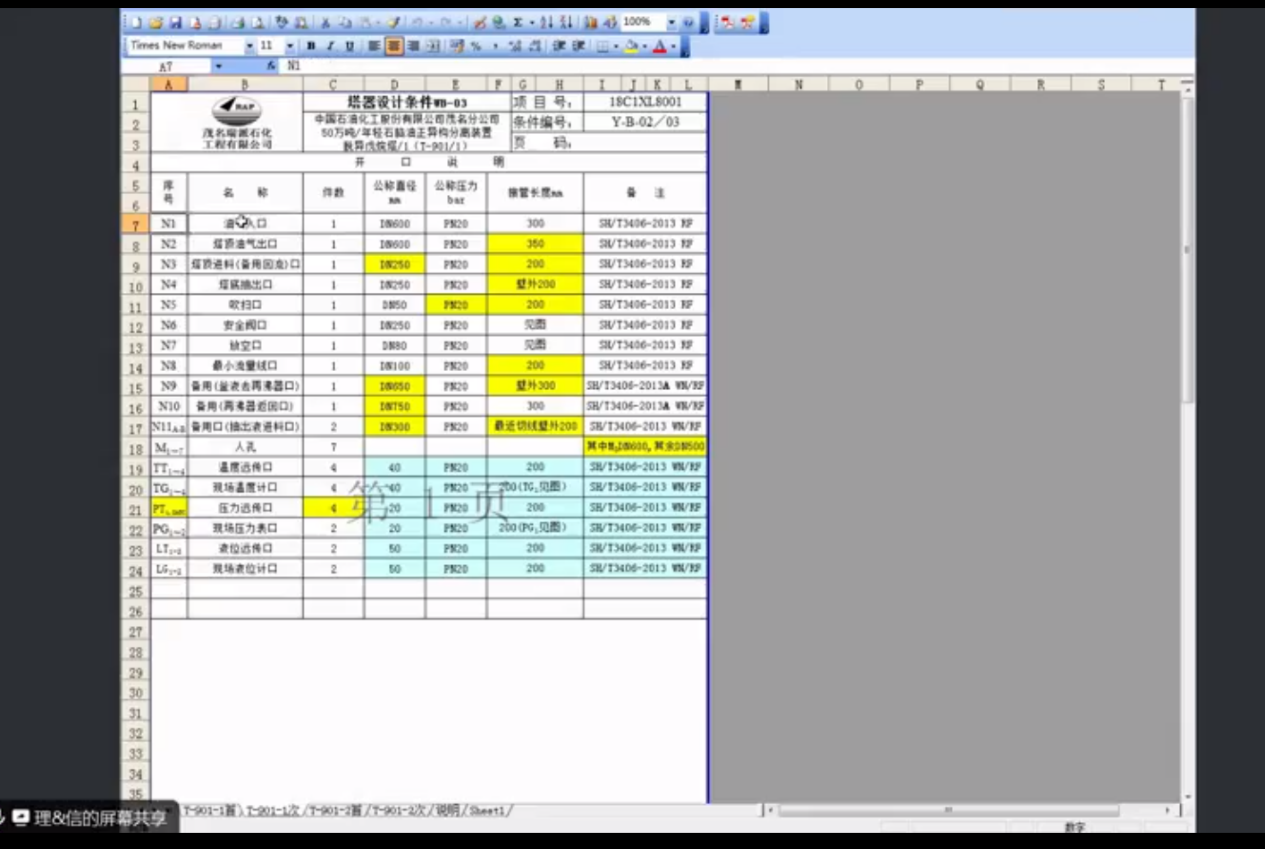Screen dimensions: 1265x849
Task: Switch to the T-901-2首 sheet tab
Action: point(336,810)
